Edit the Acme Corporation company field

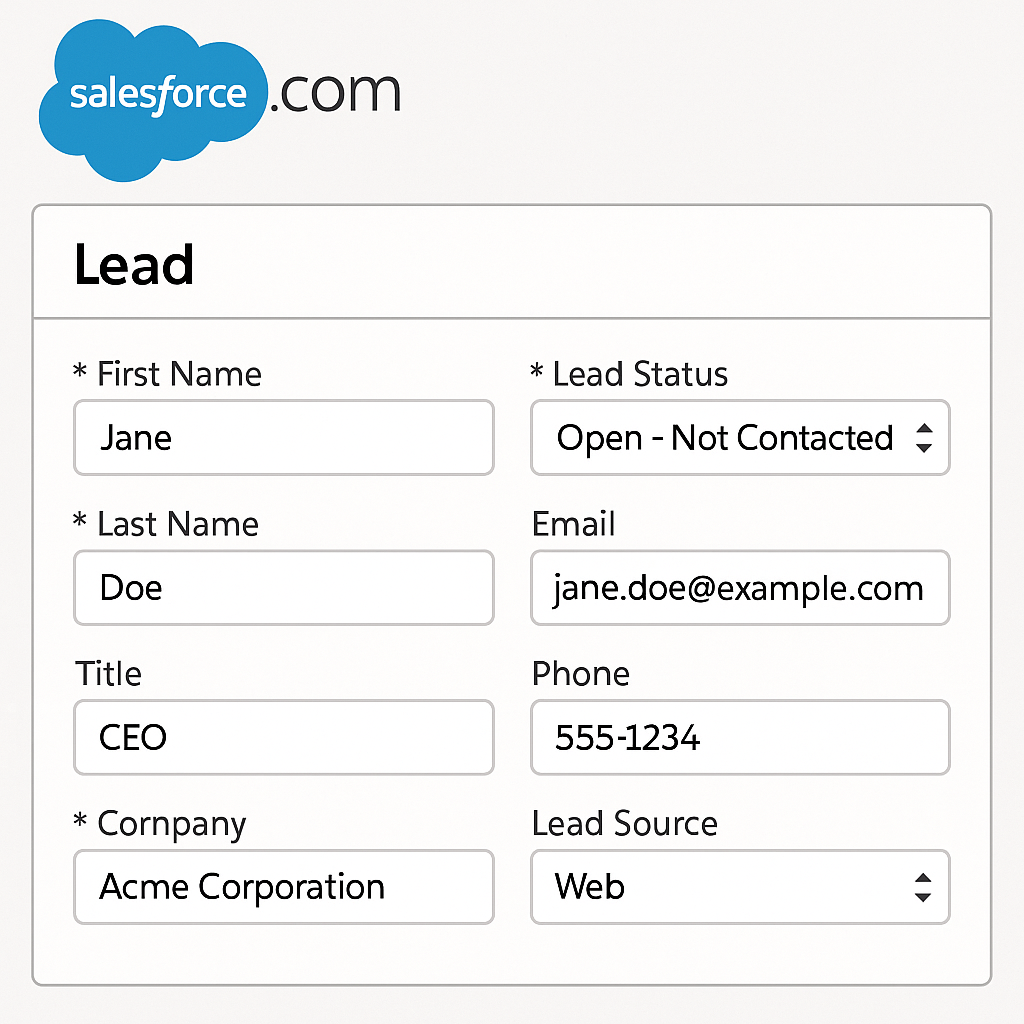pyautogui.click(x=284, y=887)
